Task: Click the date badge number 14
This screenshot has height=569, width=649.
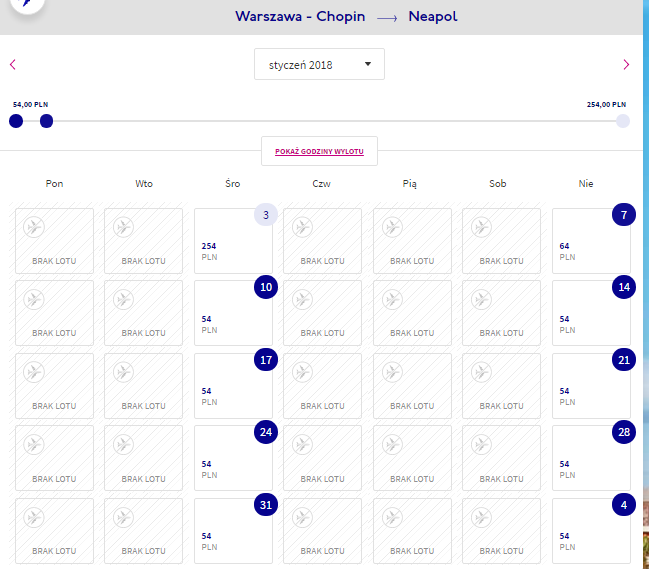Action: click(624, 287)
